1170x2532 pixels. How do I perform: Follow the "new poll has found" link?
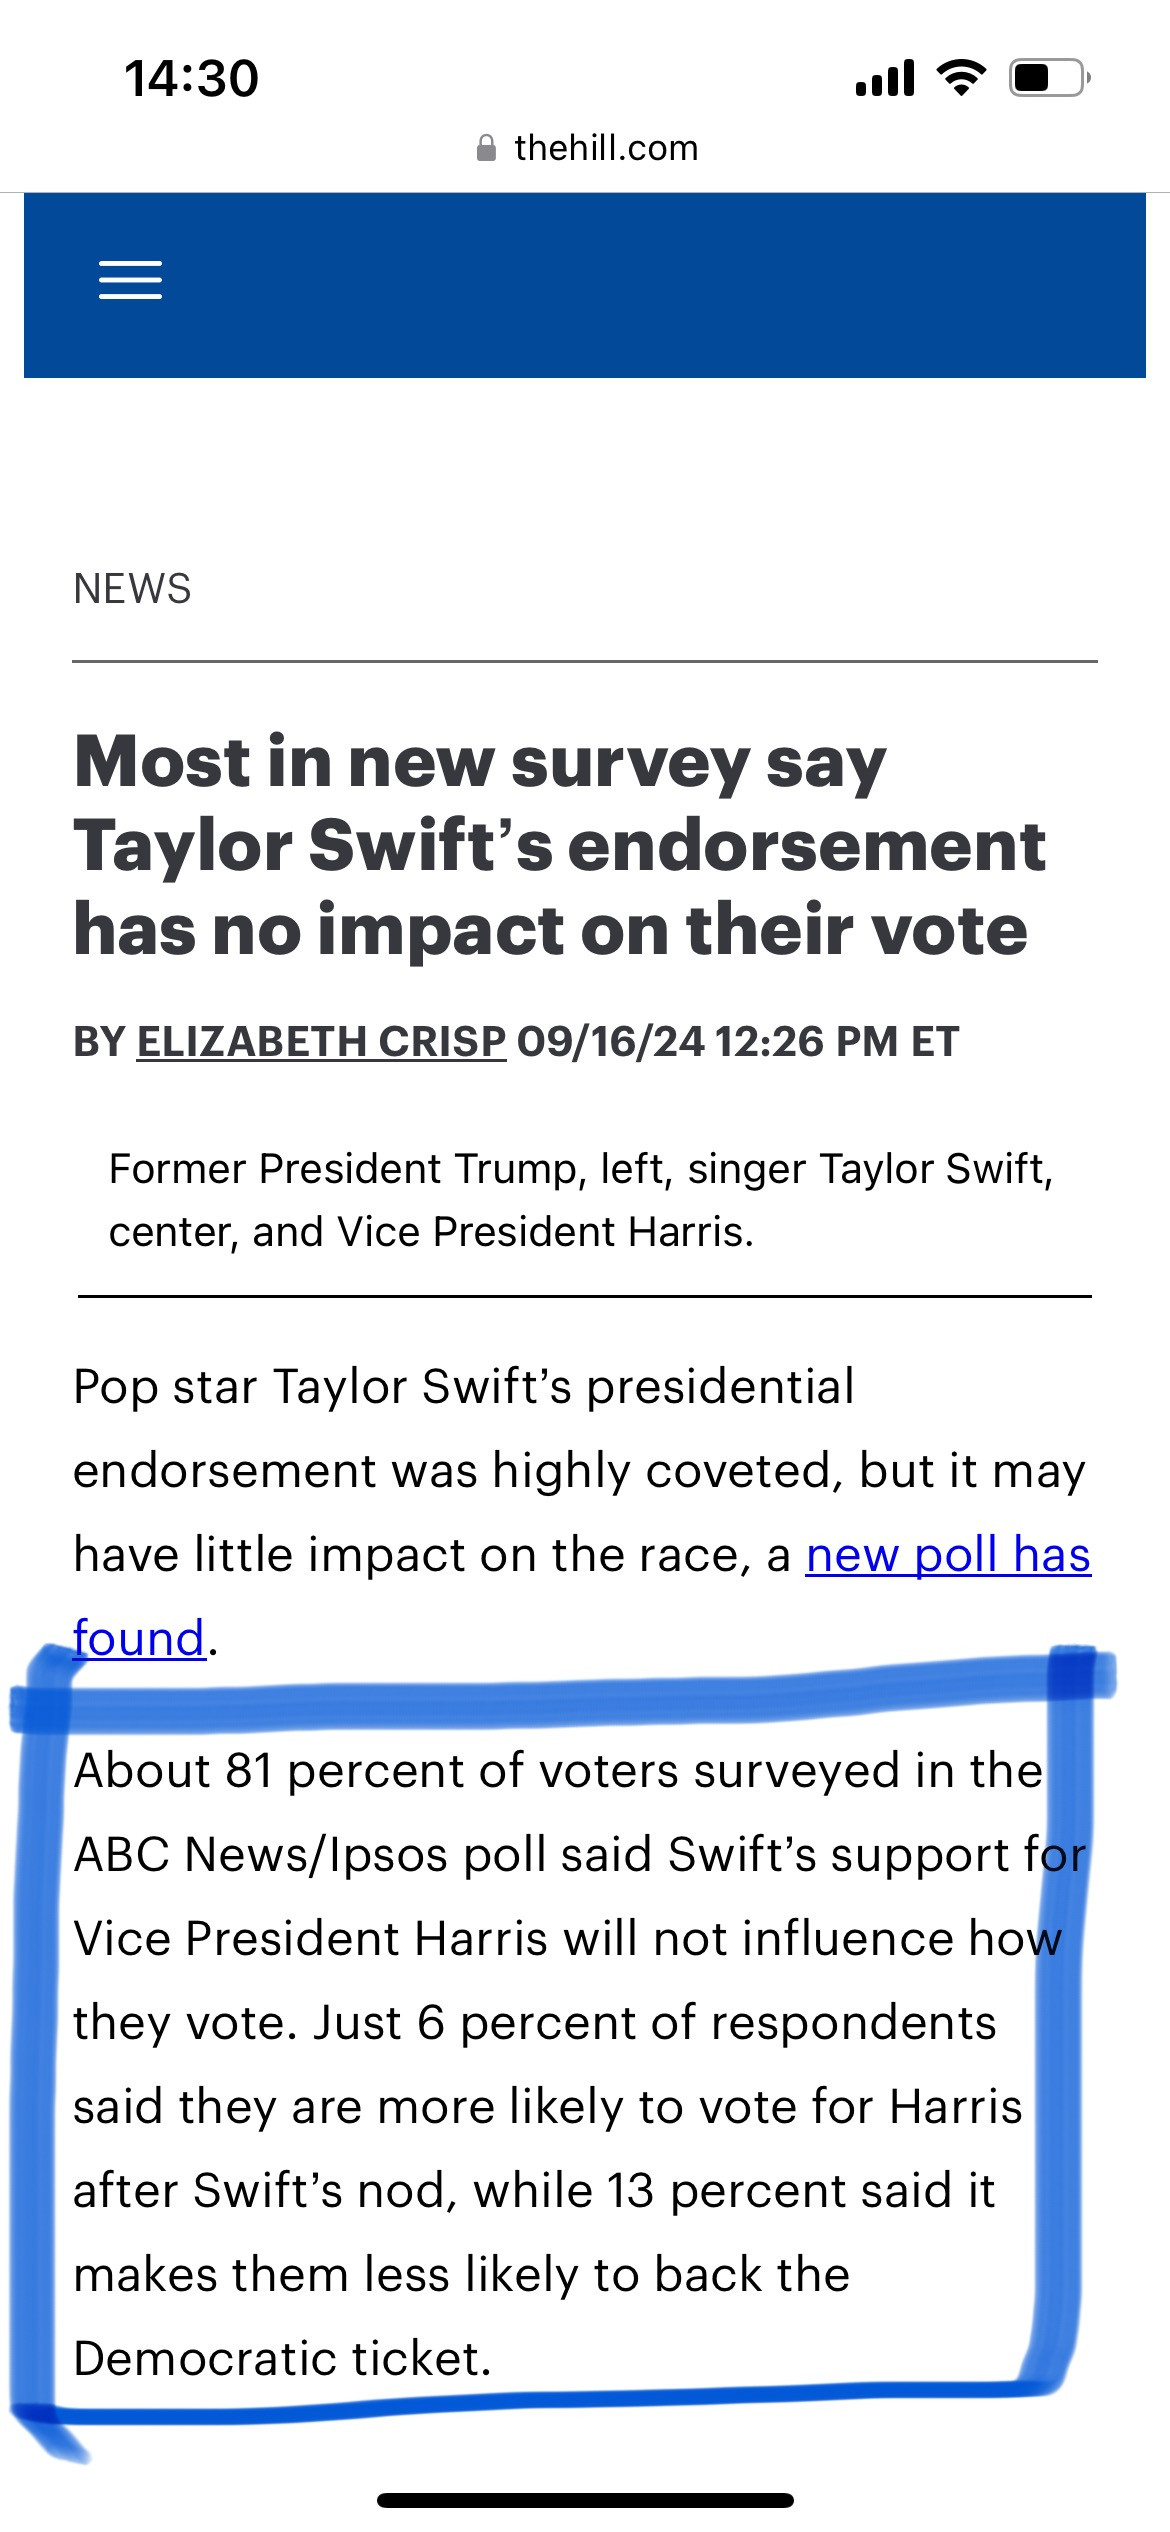tap(947, 1555)
